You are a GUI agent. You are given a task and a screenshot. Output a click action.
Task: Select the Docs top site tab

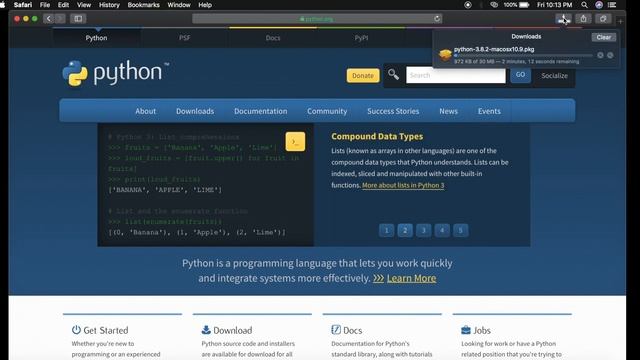tap(273, 38)
